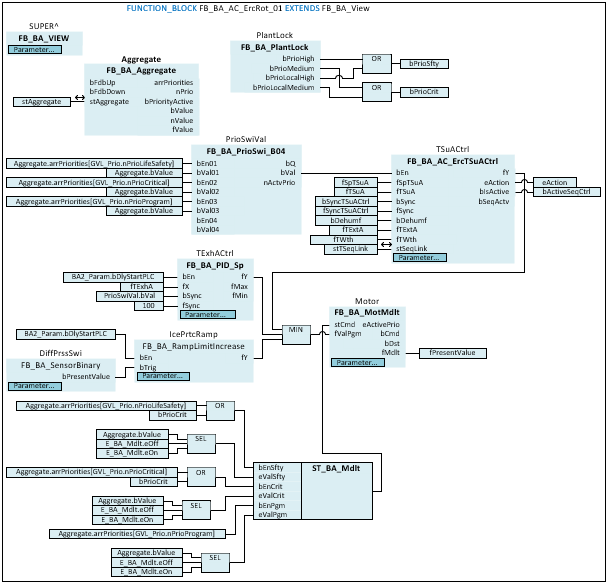The image size is (609, 584).
Task: Click the eActivePrio pin on Motor block
Action: click(381, 325)
